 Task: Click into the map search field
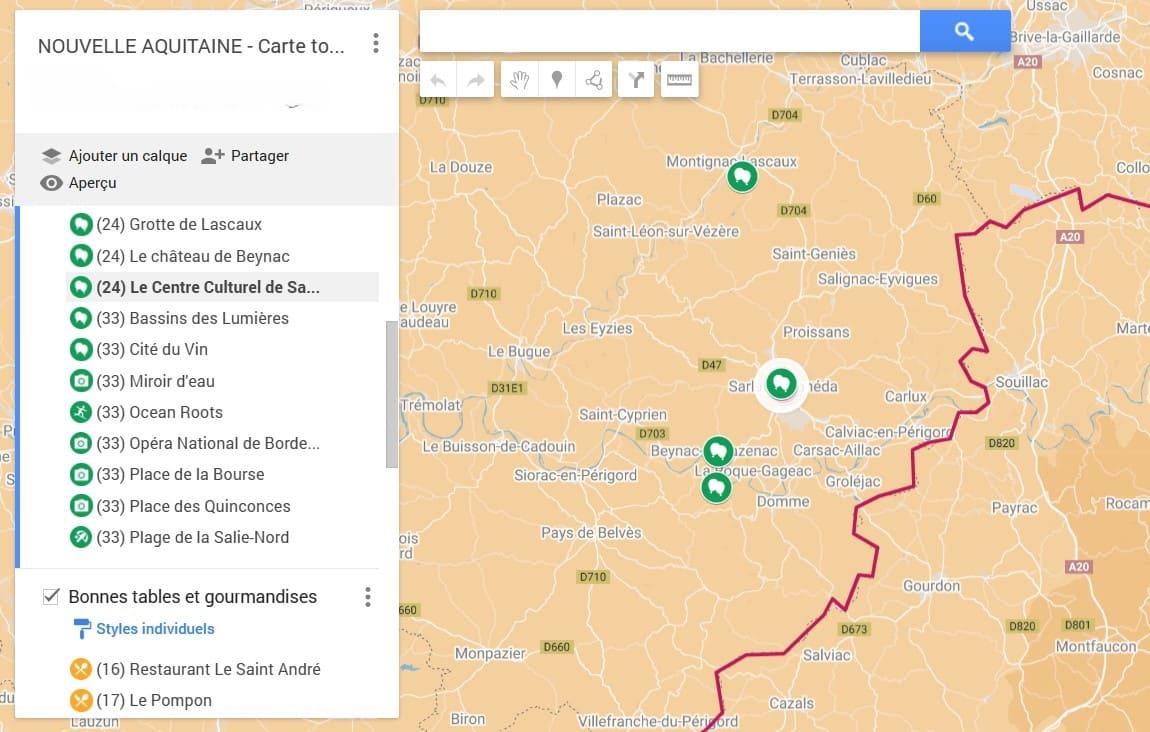[670, 31]
